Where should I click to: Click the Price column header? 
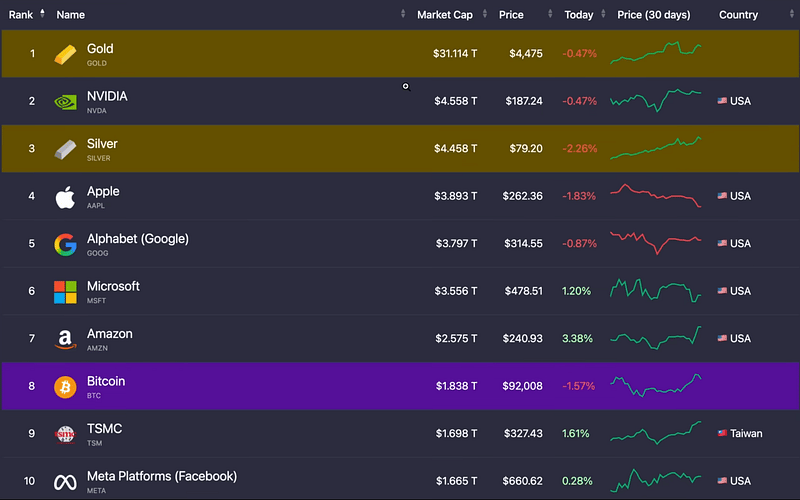coord(511,15)
